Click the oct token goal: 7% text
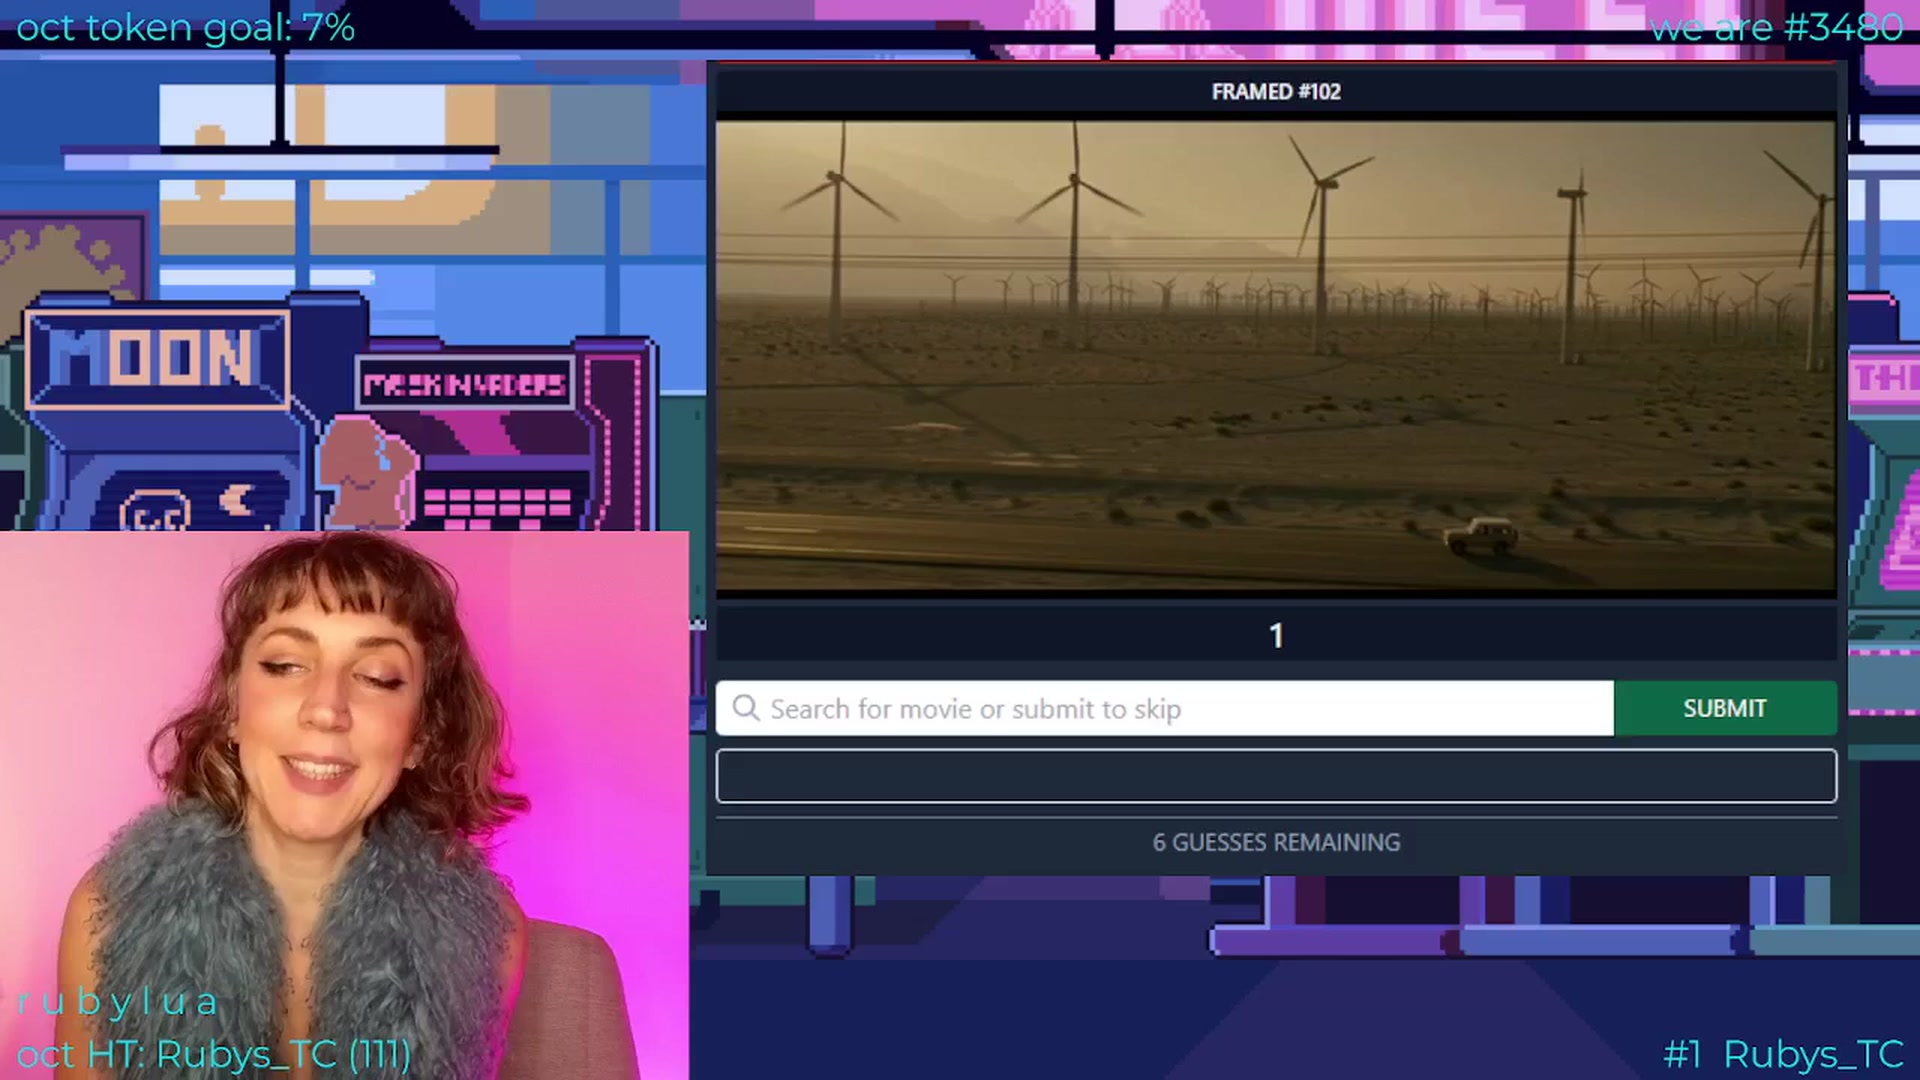Image resolution: width=1920 pixels, height=1080 pixels. [185, 27]
